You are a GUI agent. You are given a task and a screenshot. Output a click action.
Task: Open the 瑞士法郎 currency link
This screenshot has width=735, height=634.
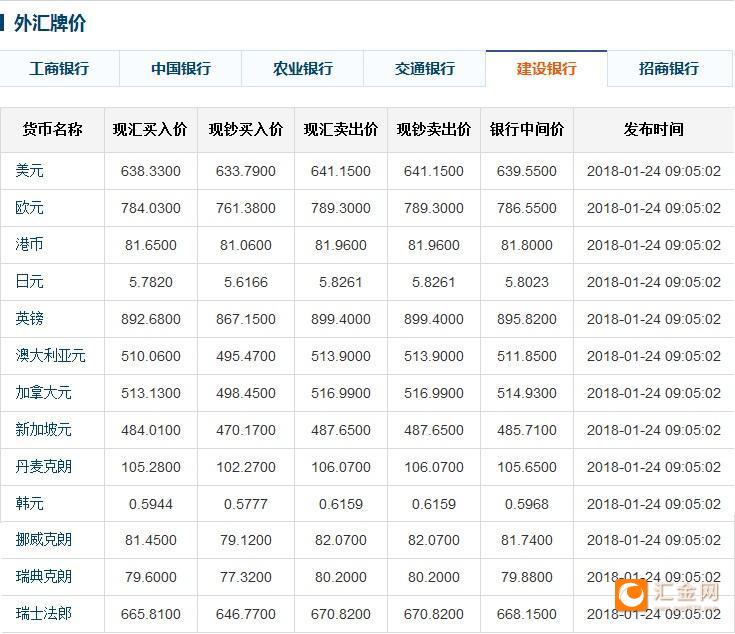click(44, 614)
